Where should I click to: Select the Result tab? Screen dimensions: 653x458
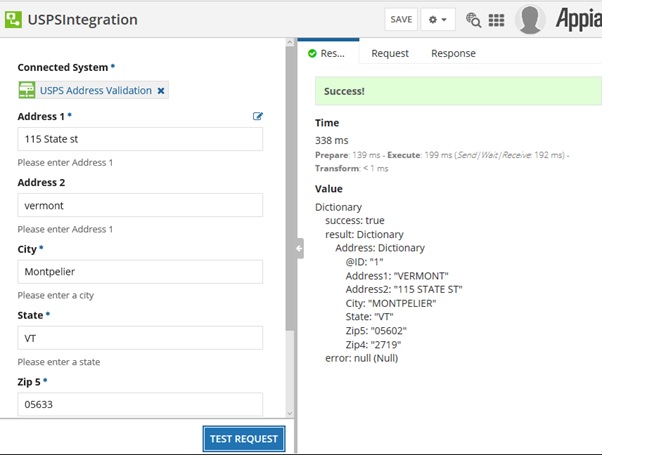point(327,53)
